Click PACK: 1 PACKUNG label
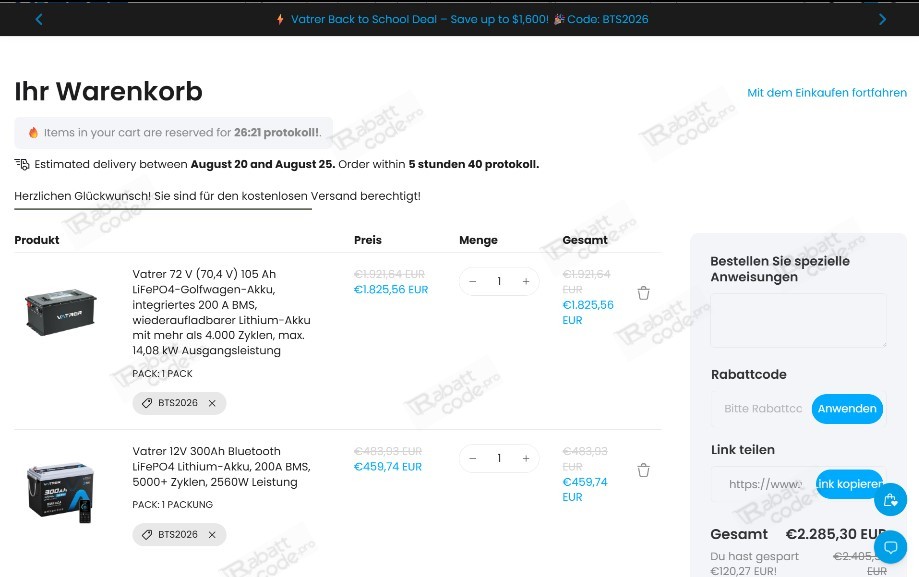The width and height of the screenshot is (919, 577). point(172,505)
